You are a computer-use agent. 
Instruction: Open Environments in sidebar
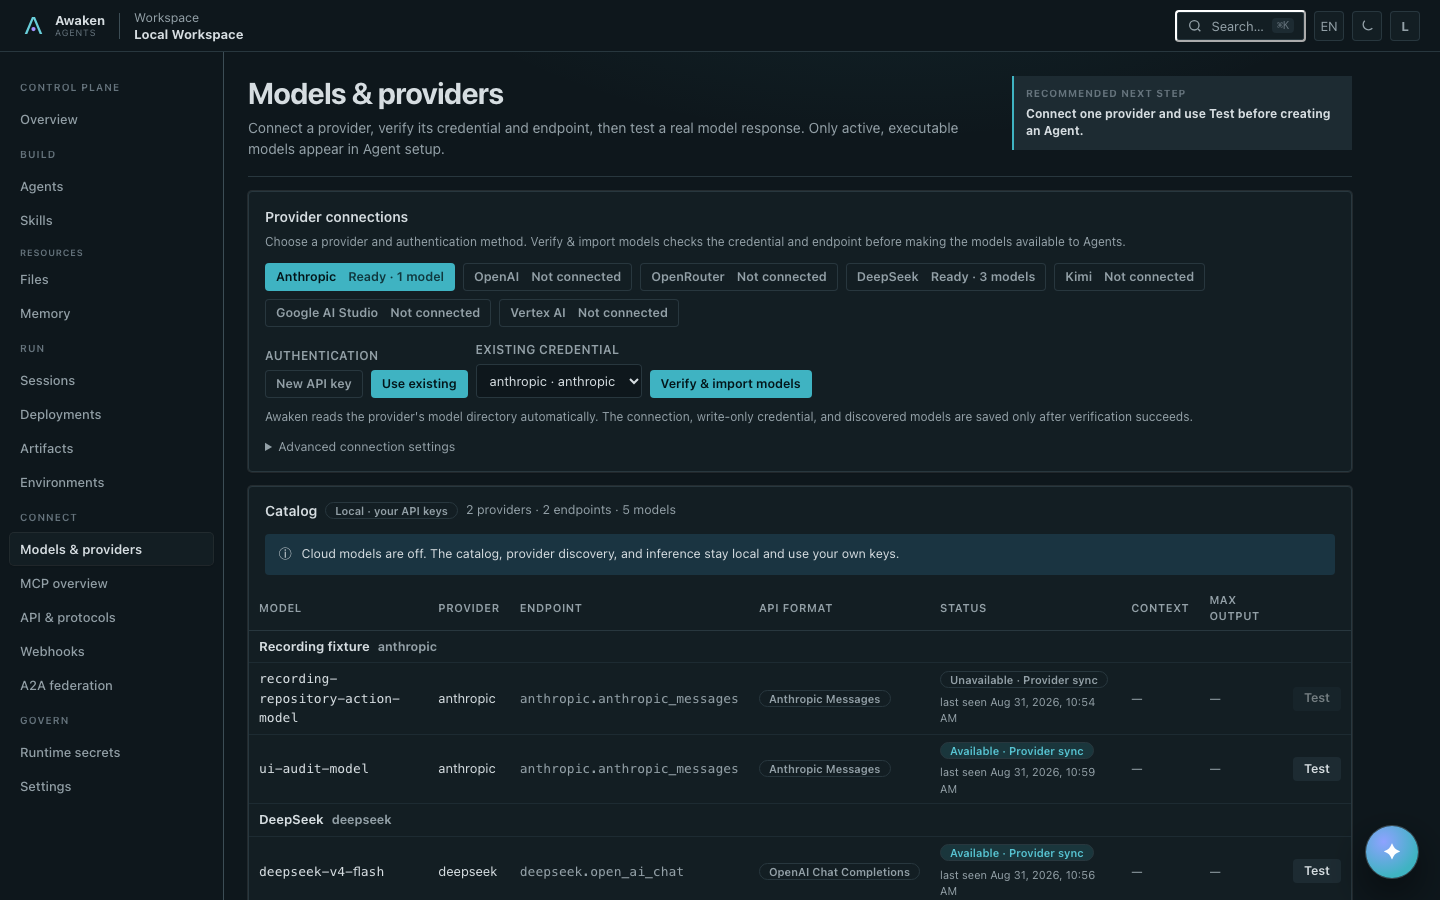111,483
